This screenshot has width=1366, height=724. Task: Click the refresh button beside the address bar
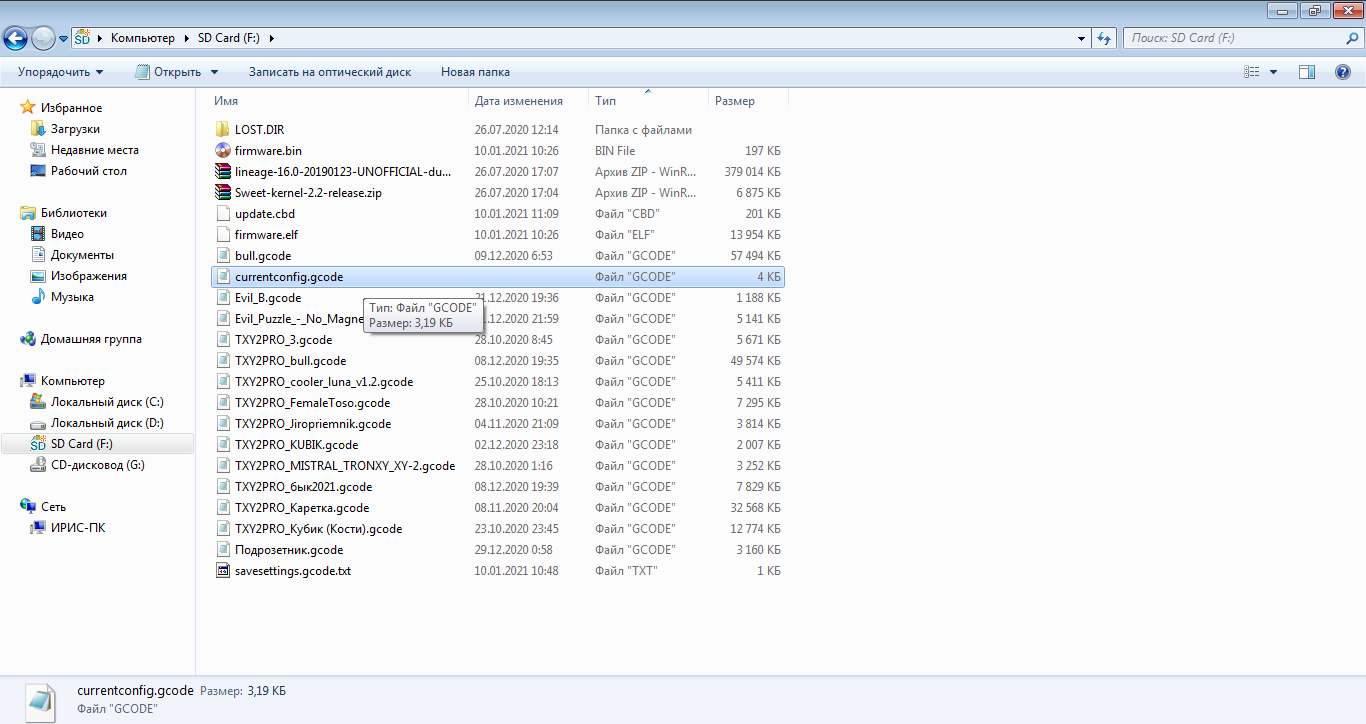[1104, 38]
